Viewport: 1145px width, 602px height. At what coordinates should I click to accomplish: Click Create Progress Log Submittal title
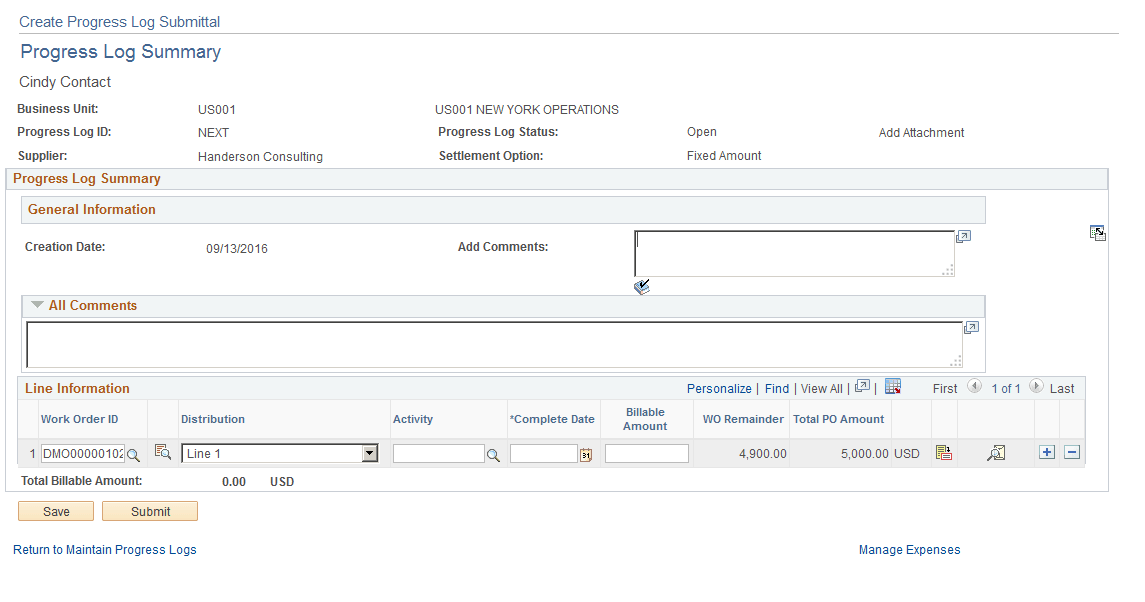pyautogui.click(x=119, y=22)
